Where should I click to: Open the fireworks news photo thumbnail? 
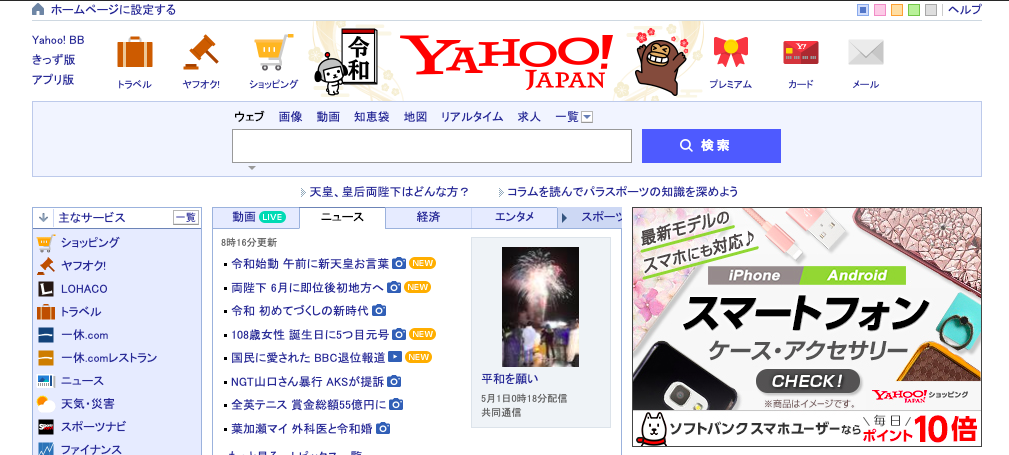pos(540,307)
